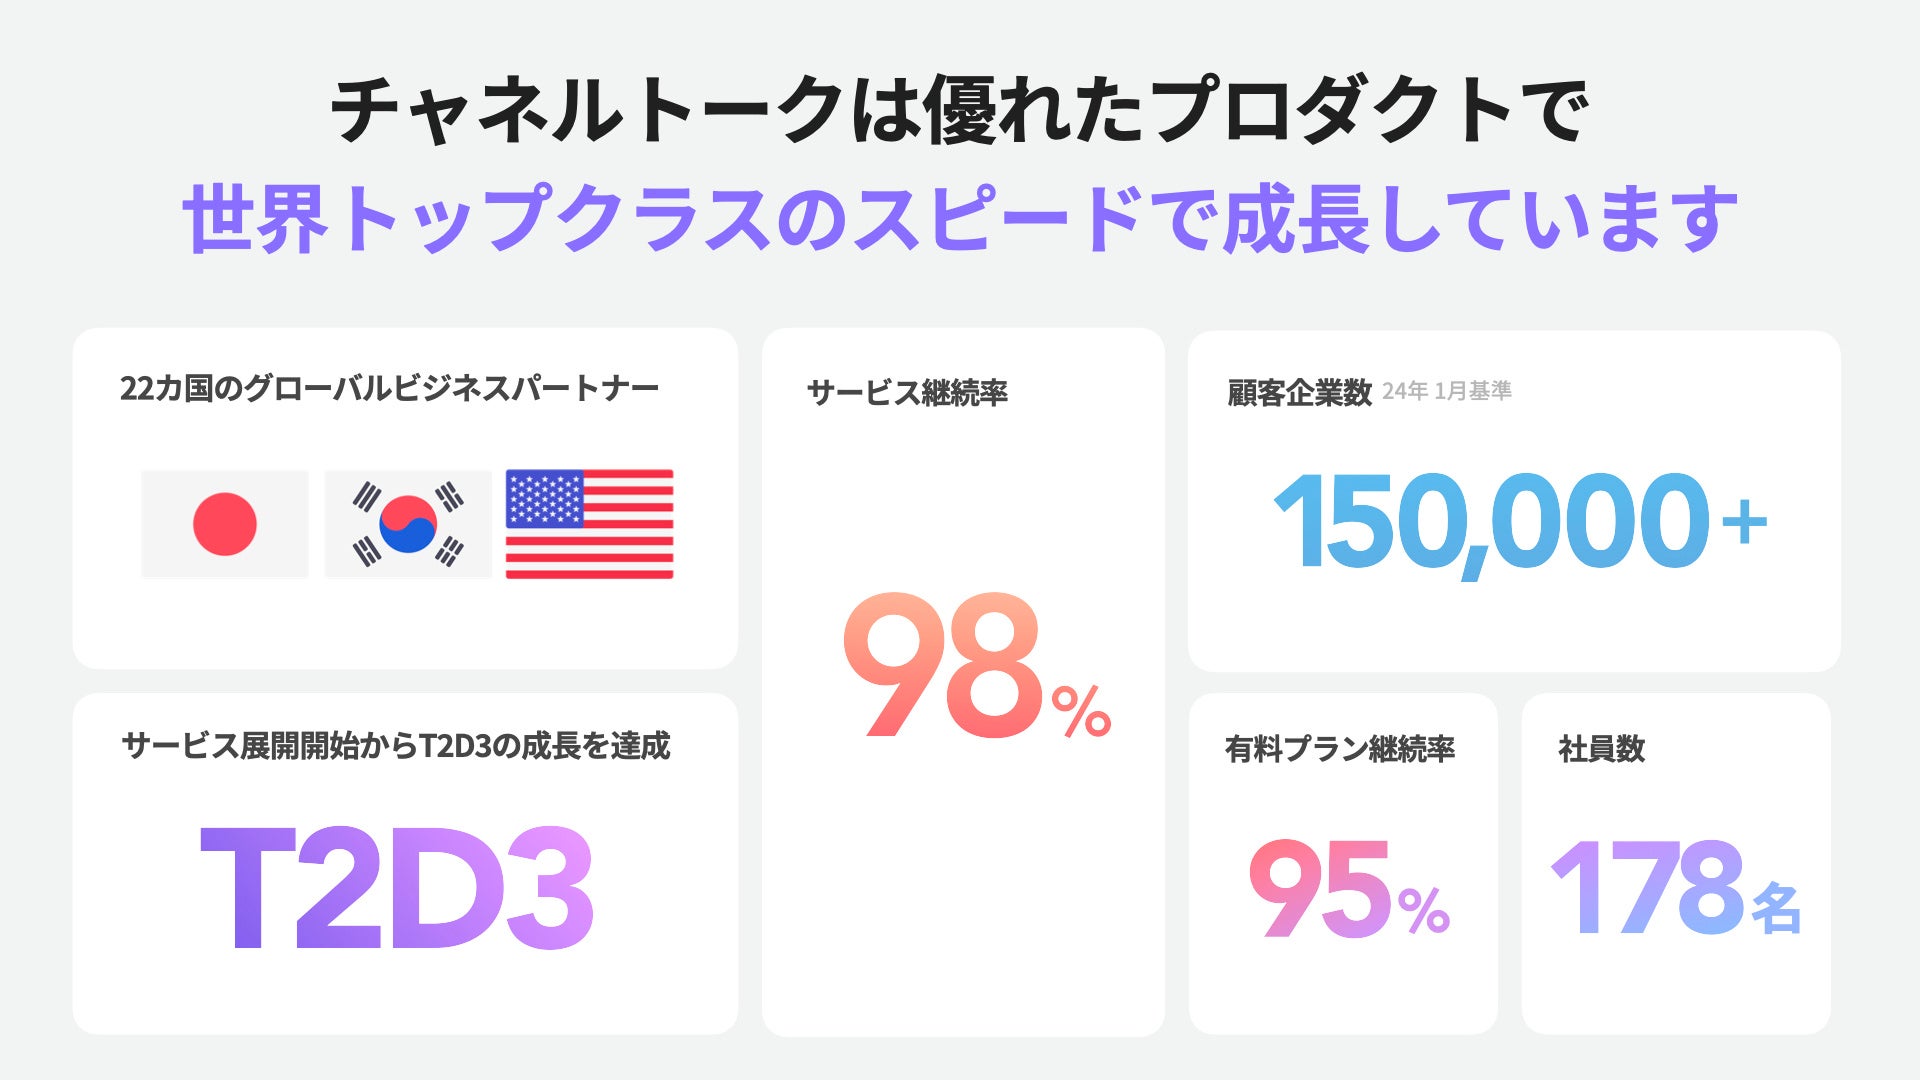This screenshot has height=1080, width=1920.
Task: Click the United States flag icon
Action: coord(589,524)
